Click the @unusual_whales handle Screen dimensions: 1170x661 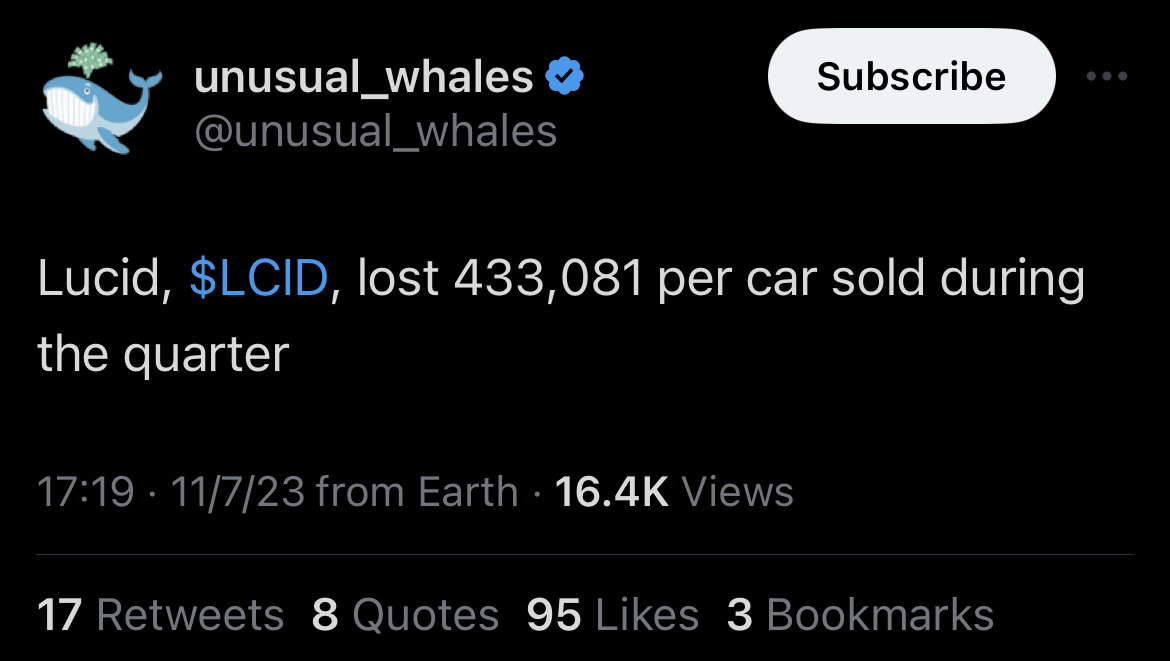coord(375,132)
